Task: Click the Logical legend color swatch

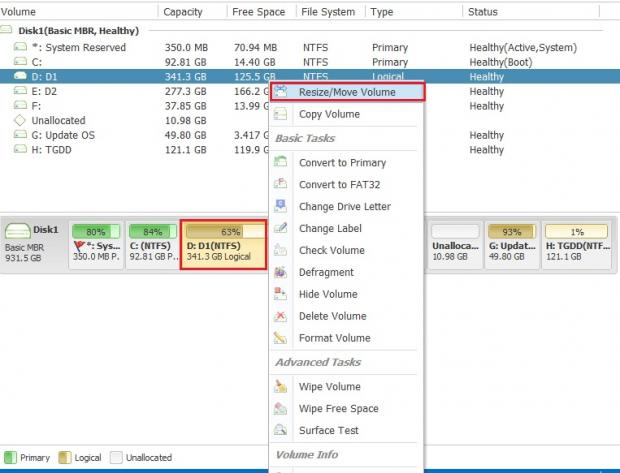Action: pos(65,457)
